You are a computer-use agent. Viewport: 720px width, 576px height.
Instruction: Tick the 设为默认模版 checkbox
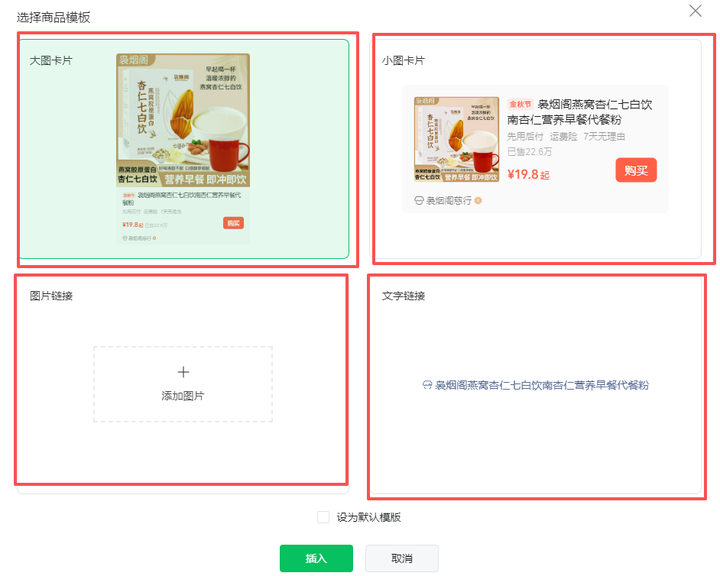pos(323,517)
